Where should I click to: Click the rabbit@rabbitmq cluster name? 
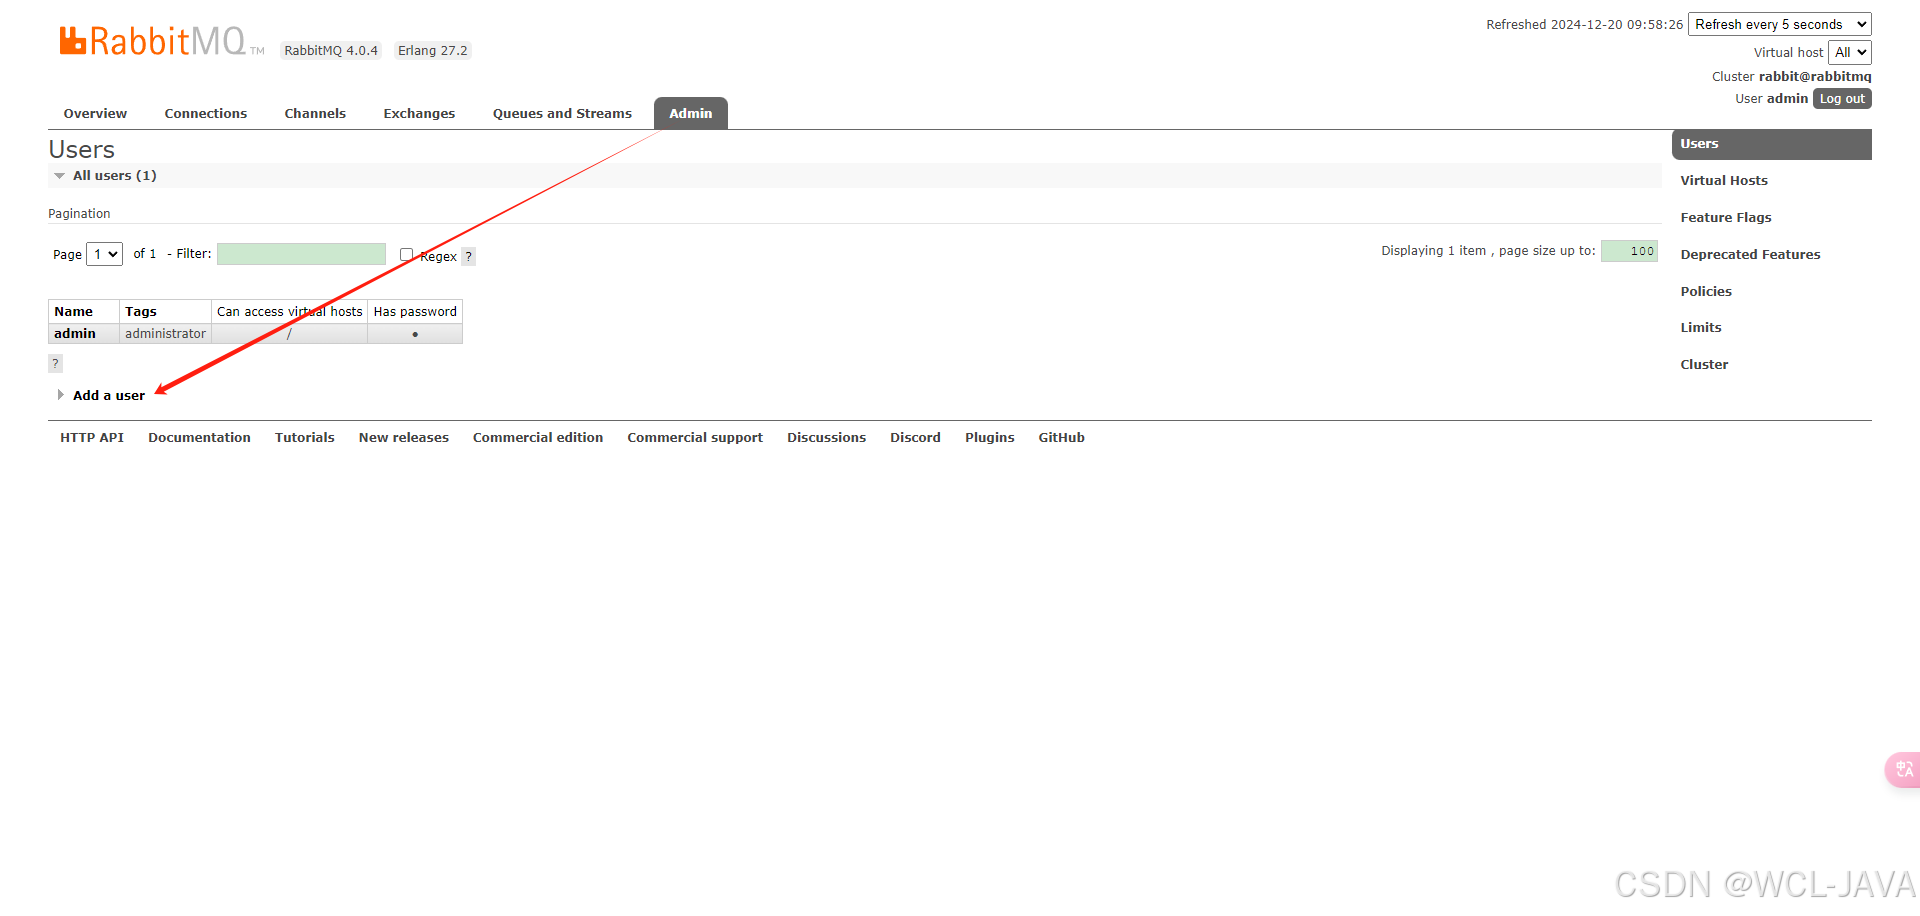1815,76
